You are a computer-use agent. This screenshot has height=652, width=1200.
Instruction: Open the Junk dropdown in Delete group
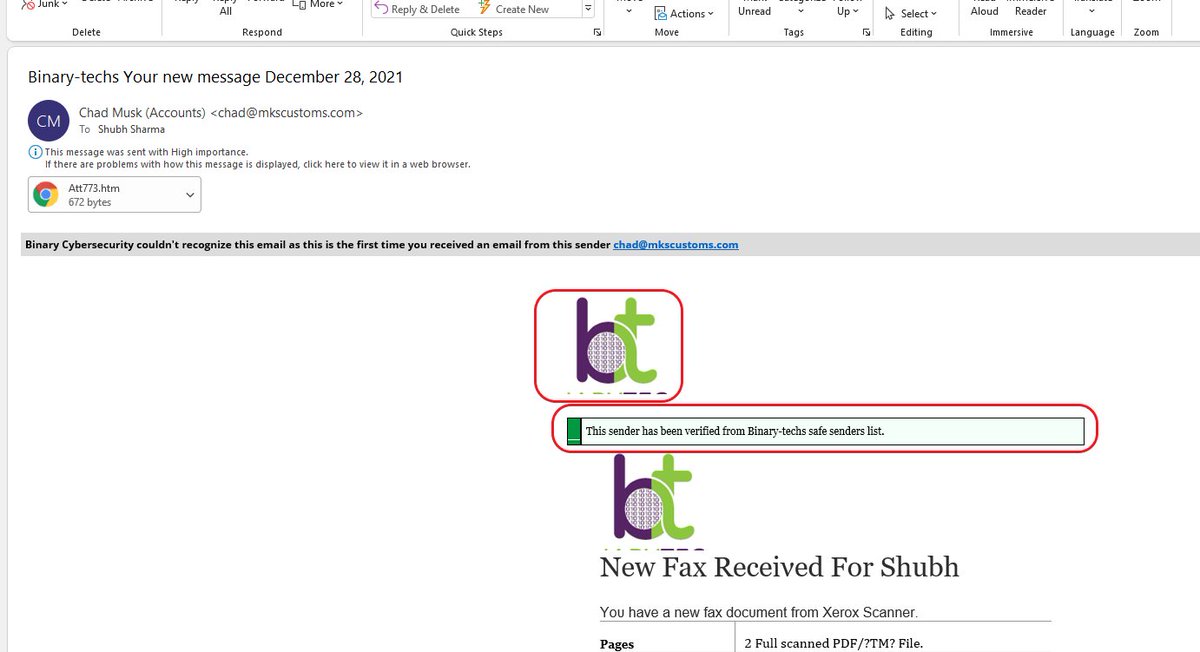[x=45, y=5]
